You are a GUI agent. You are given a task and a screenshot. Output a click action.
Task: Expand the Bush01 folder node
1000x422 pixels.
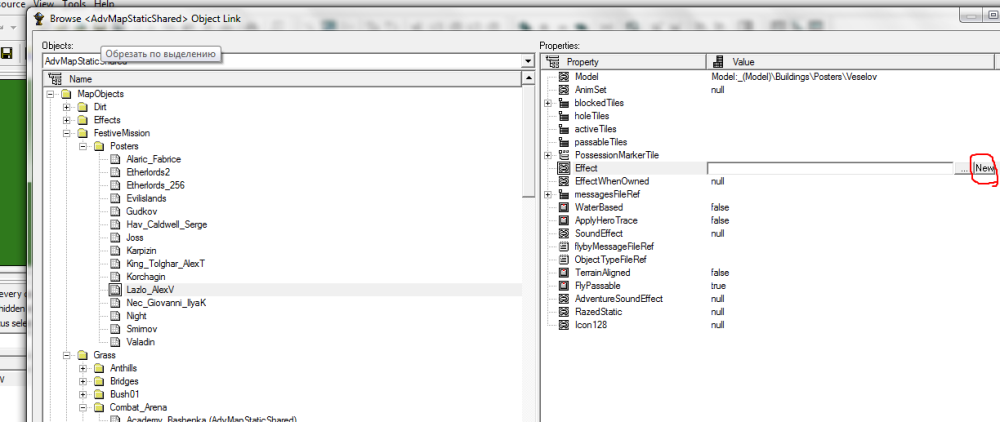coord(82,394)
